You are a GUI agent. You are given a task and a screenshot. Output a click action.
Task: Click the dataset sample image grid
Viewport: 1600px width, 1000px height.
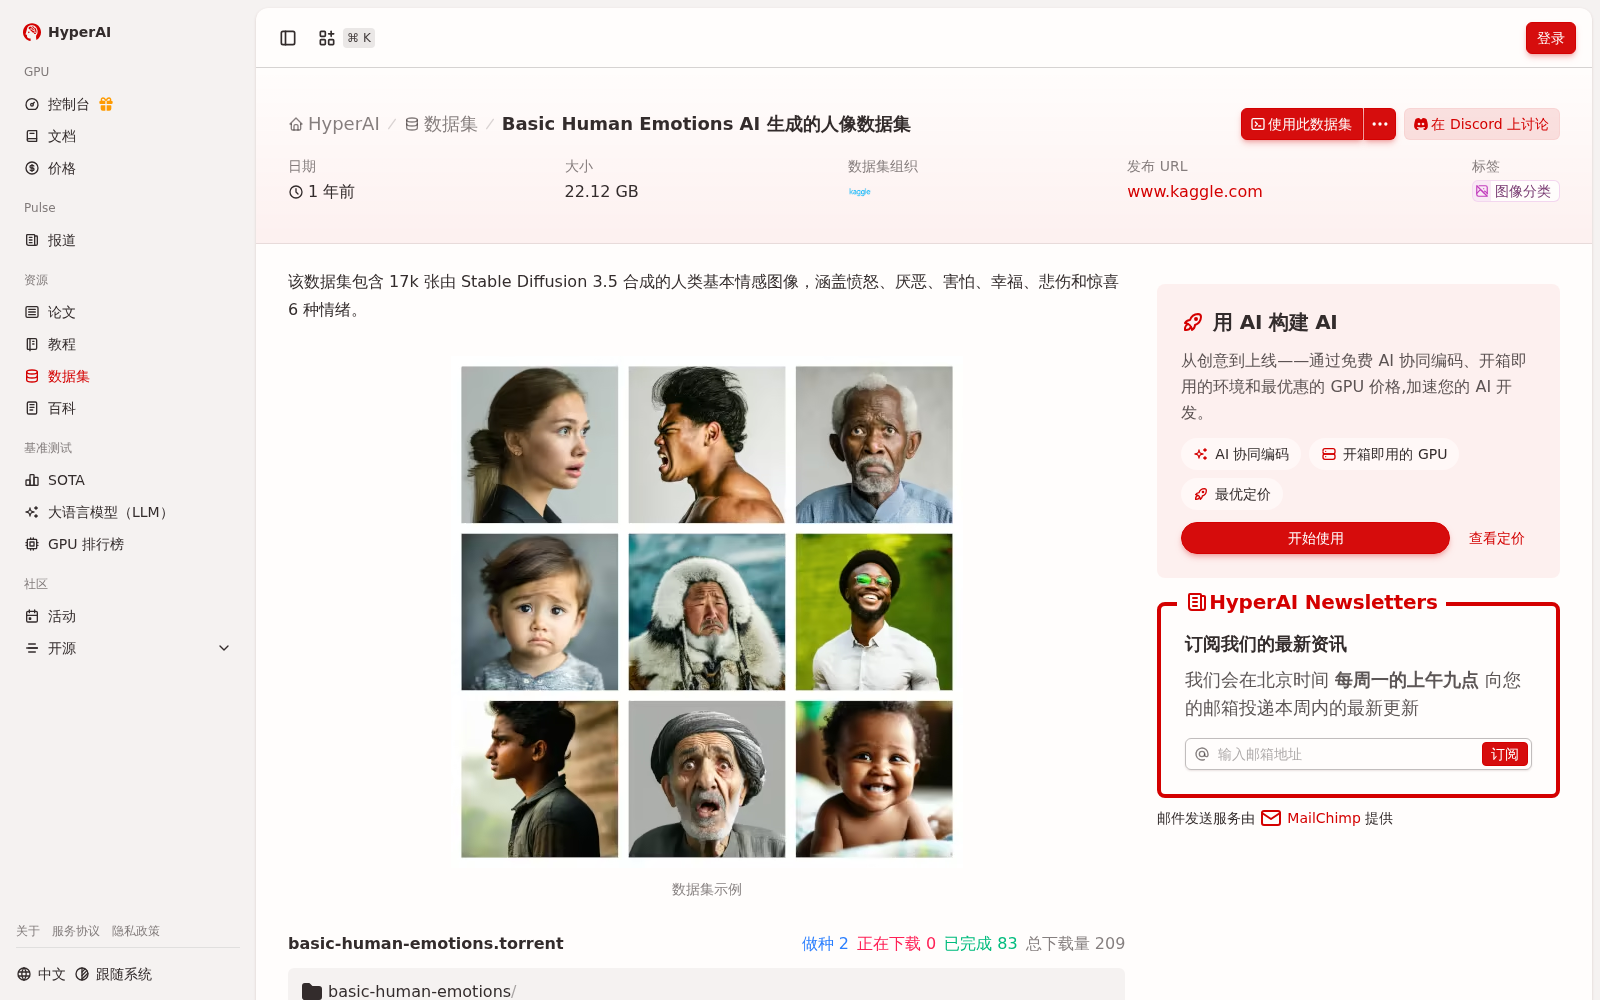point(707,612)
